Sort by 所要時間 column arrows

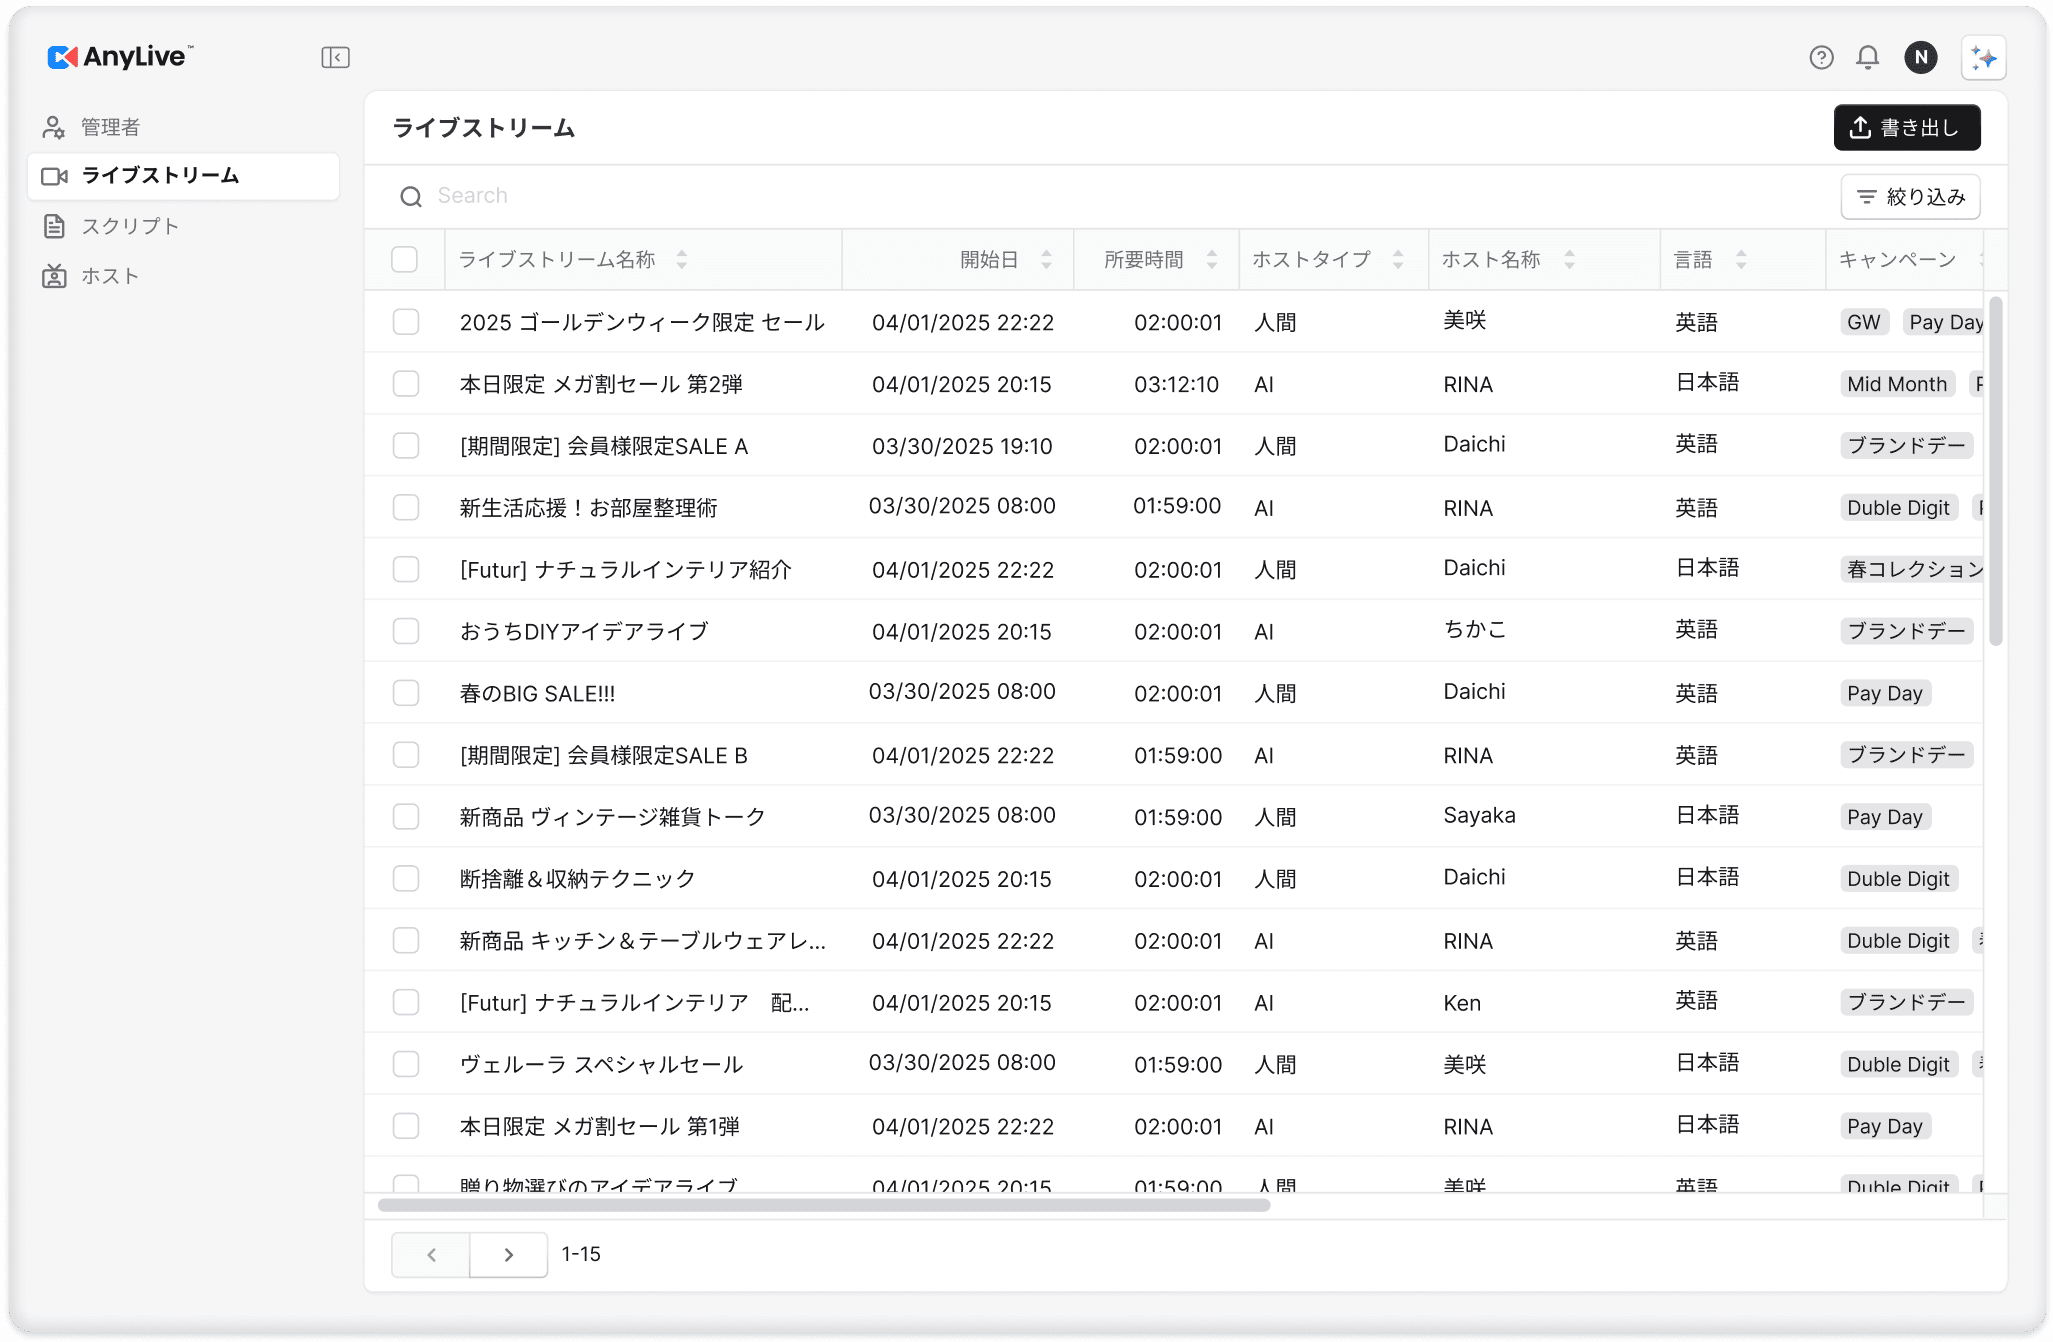pos(1211,260)
